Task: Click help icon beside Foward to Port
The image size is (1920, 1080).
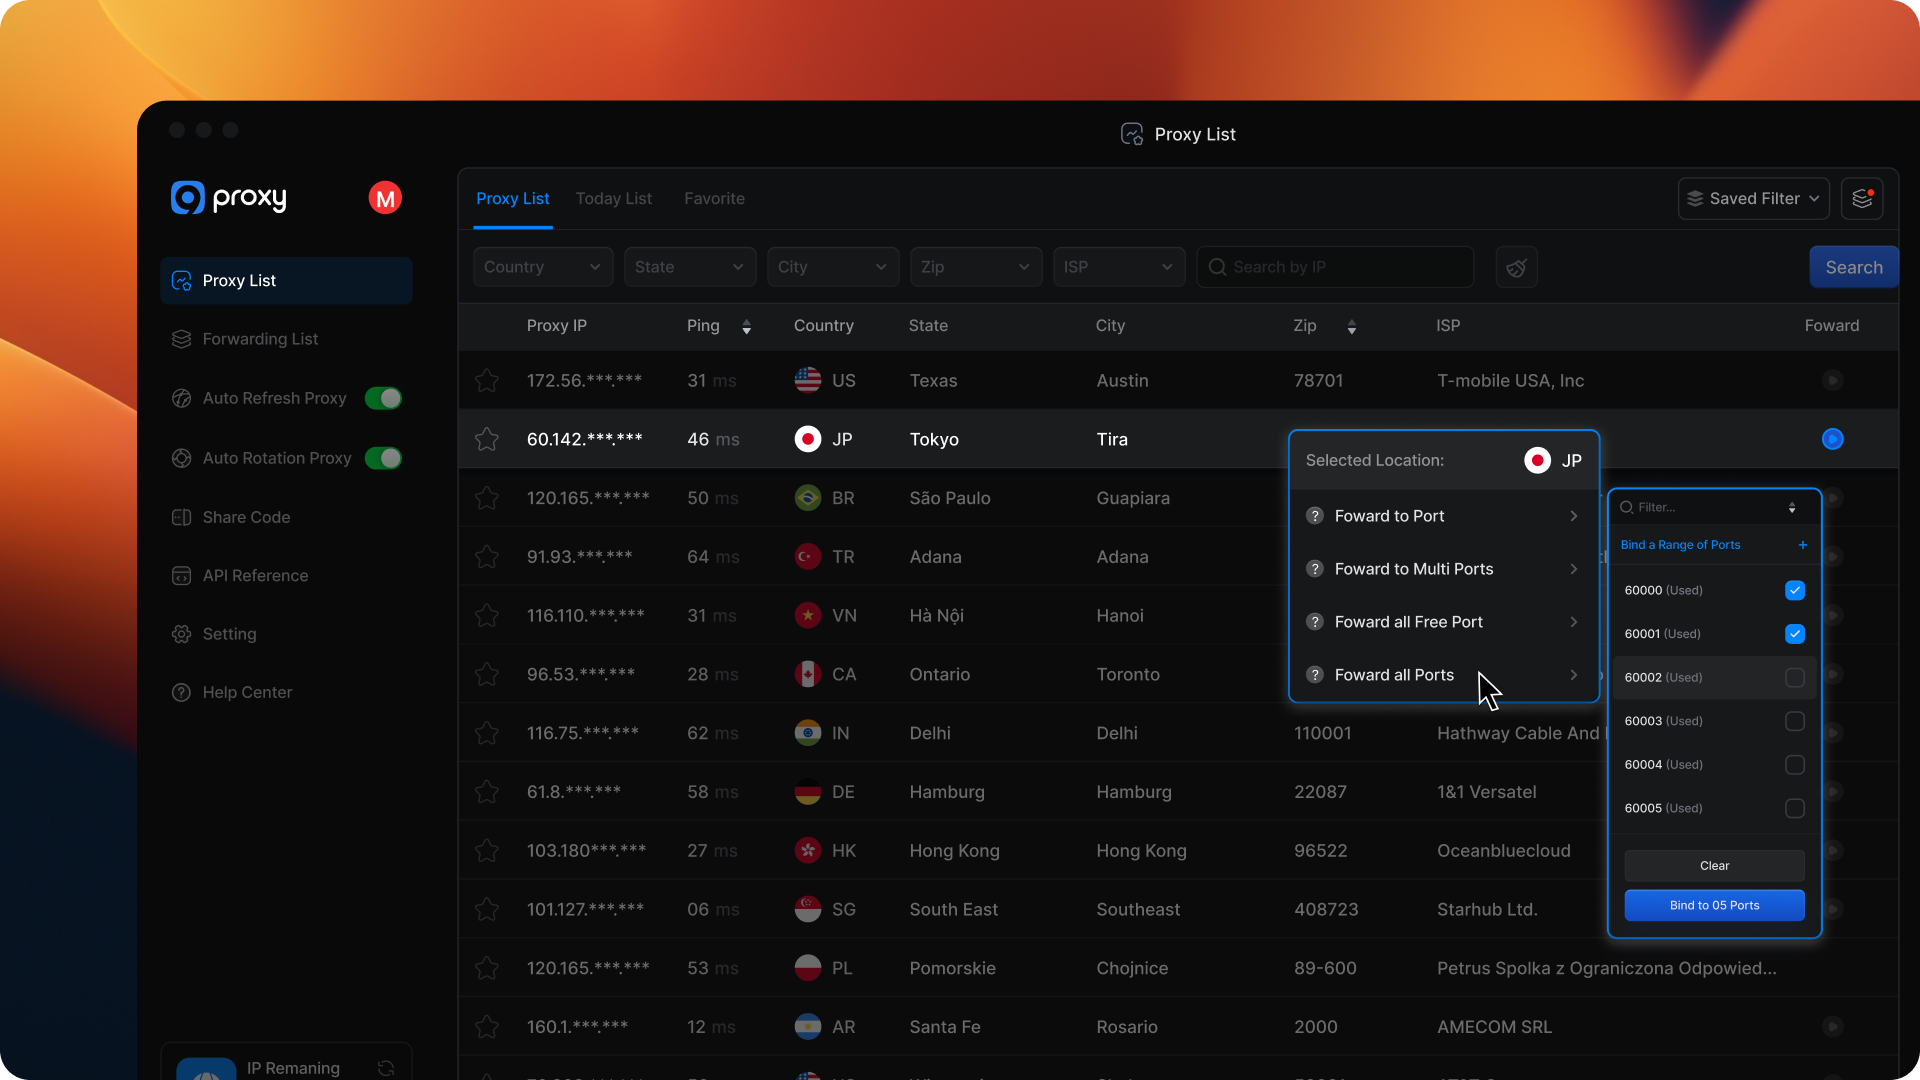Action: click(x=1315, y=516)
